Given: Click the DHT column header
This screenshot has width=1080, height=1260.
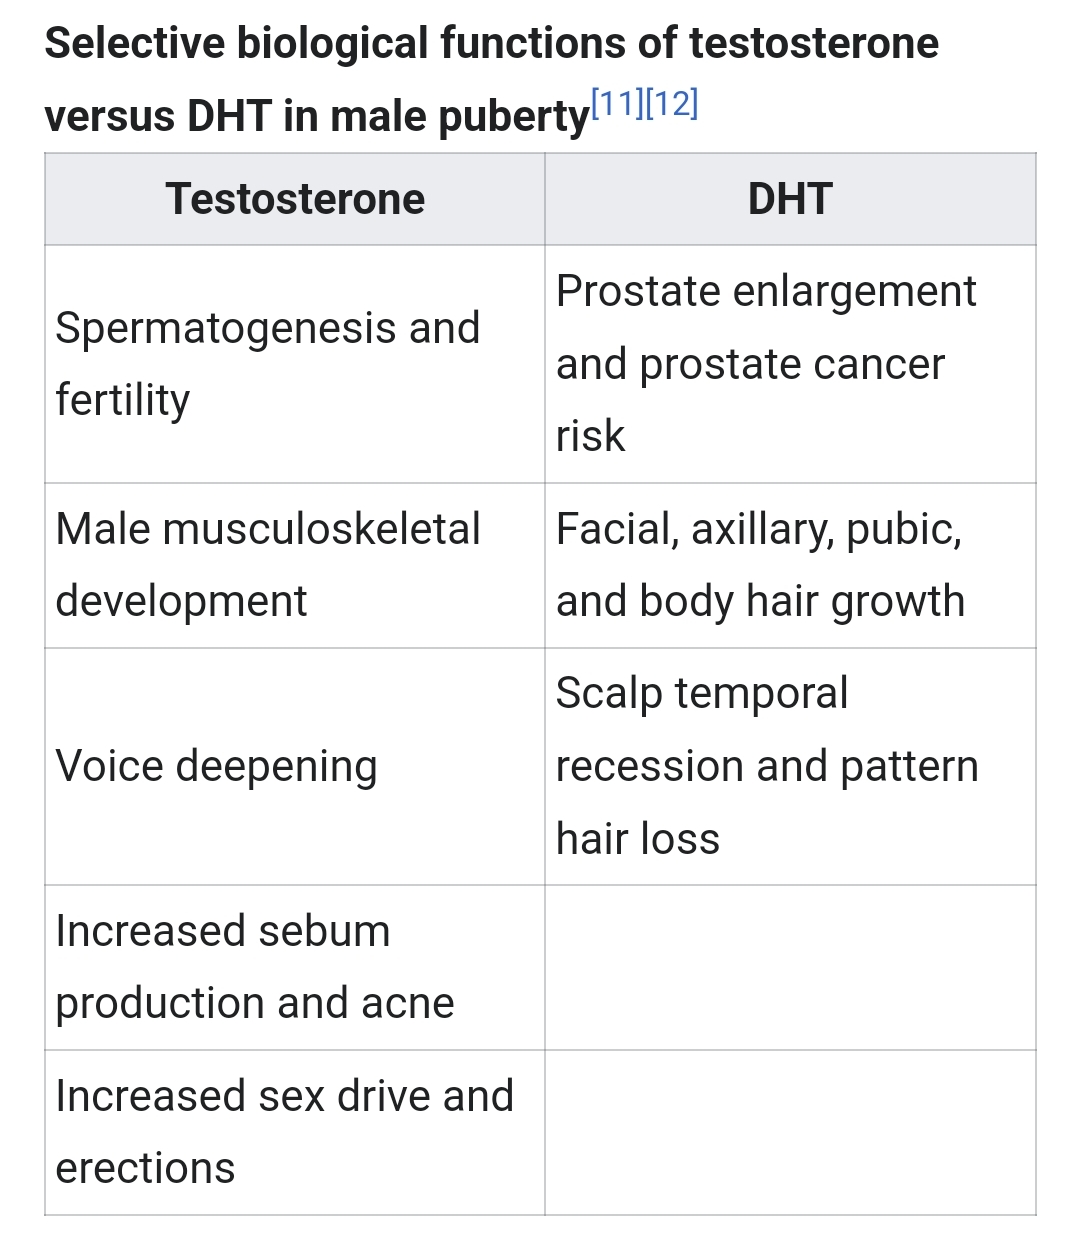Looking at the screenshot, I should click(790, 199).
